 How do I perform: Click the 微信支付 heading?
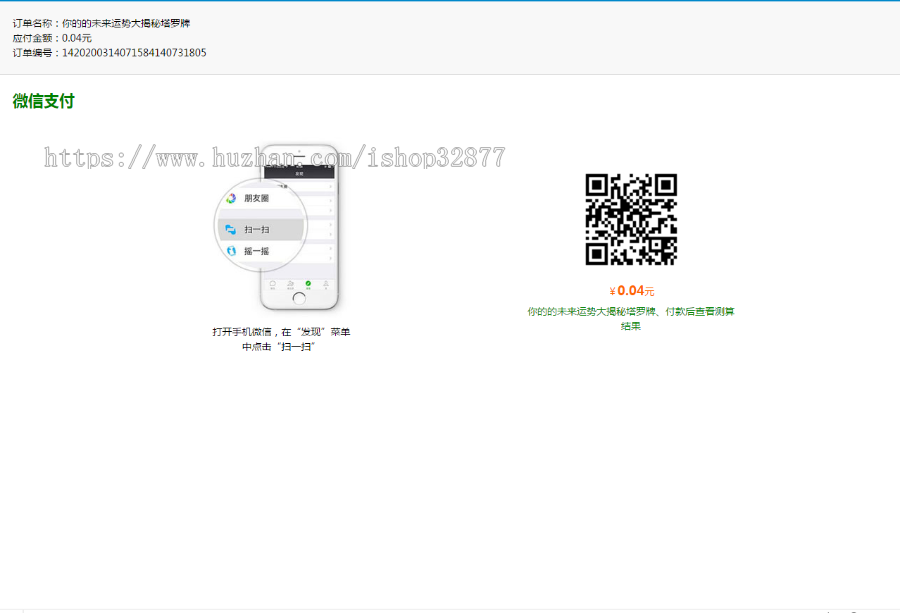(44, 101)
